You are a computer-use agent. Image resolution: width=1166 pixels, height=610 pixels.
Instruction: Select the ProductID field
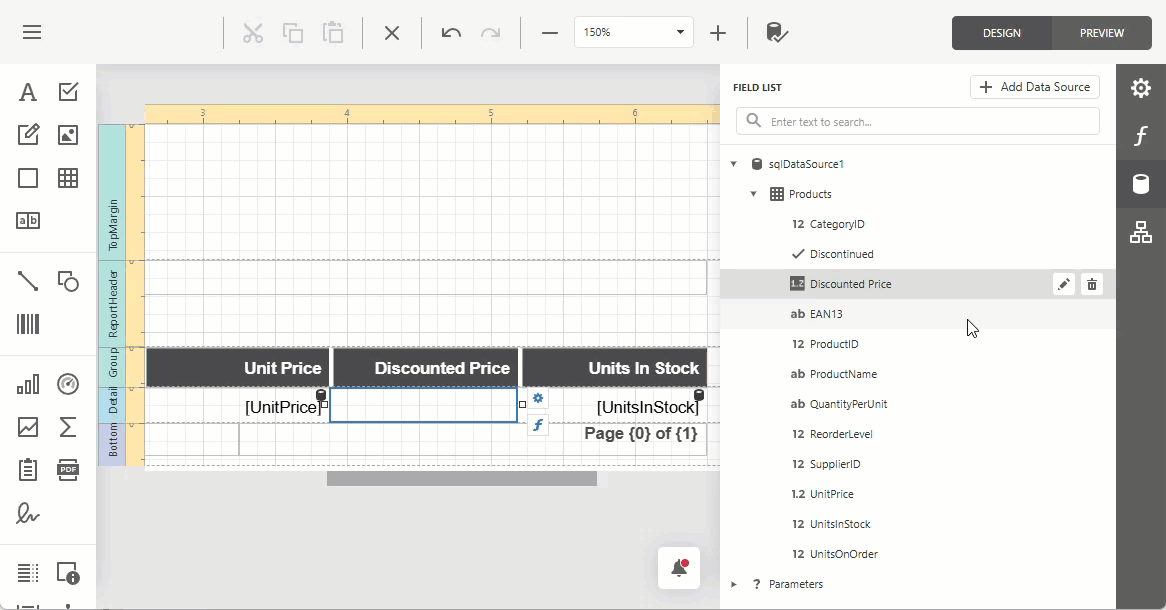pyautogui.click(x=918, y=344)
